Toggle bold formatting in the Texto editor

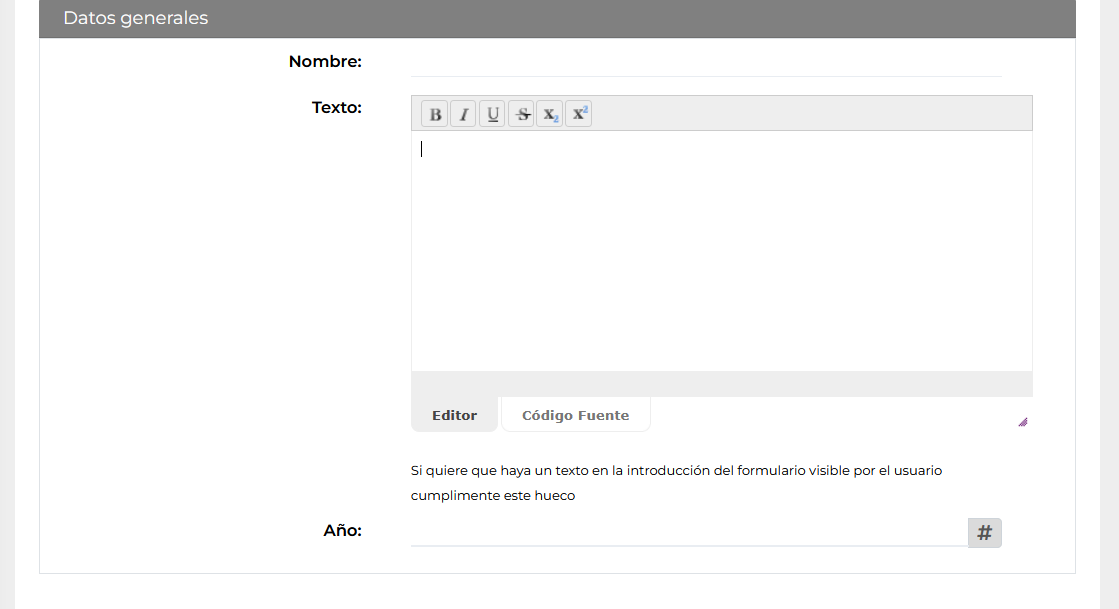point(435,114)
